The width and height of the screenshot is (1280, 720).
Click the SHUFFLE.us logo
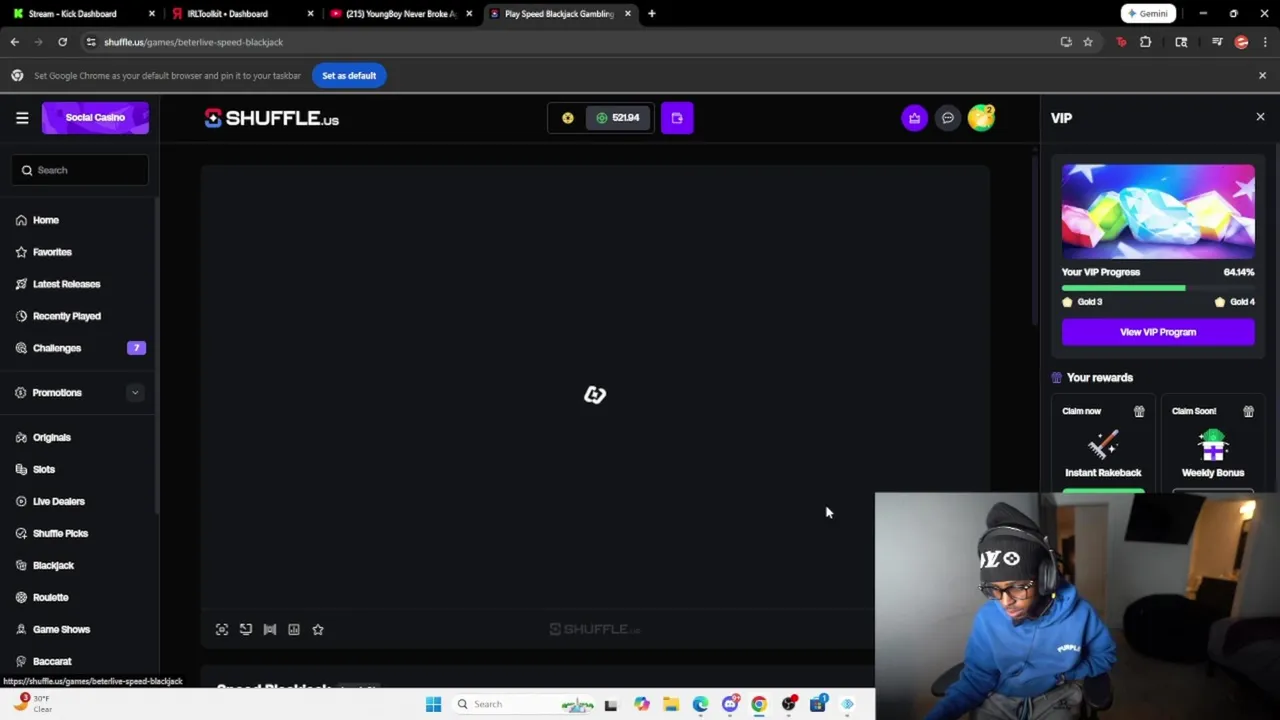[x=272, y=118]
